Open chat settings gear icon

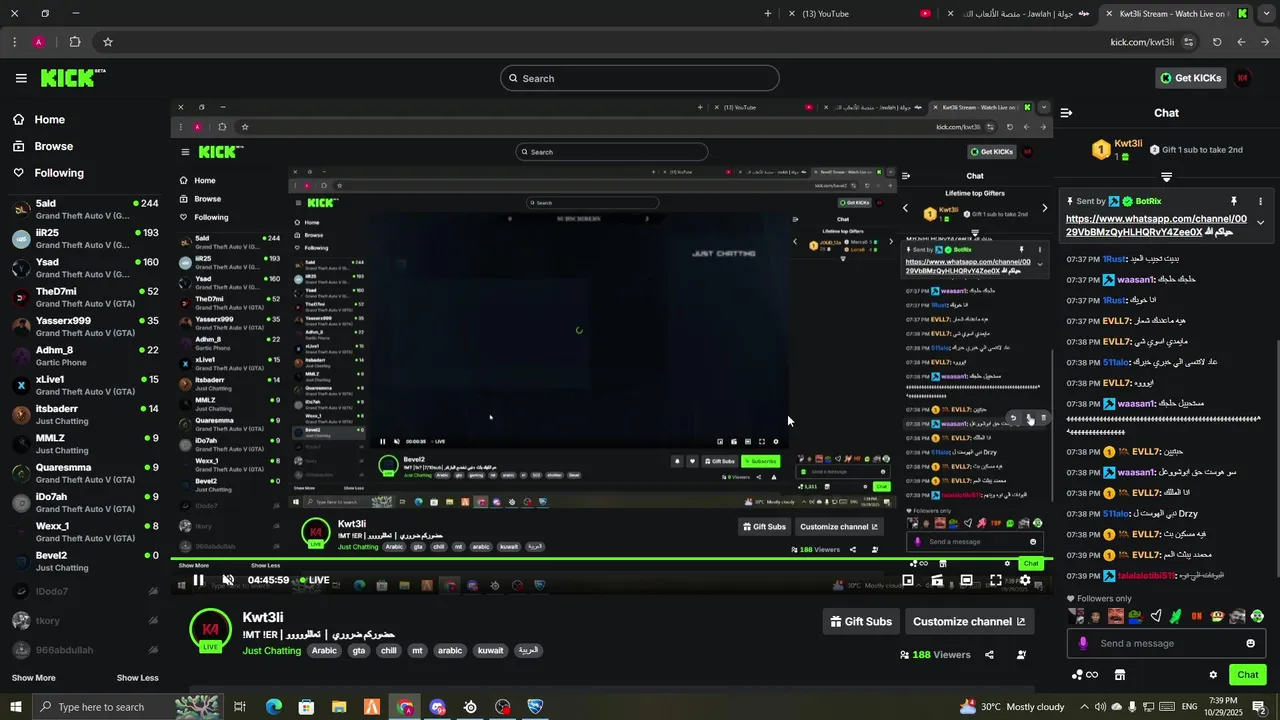[x=1213, y=675]
